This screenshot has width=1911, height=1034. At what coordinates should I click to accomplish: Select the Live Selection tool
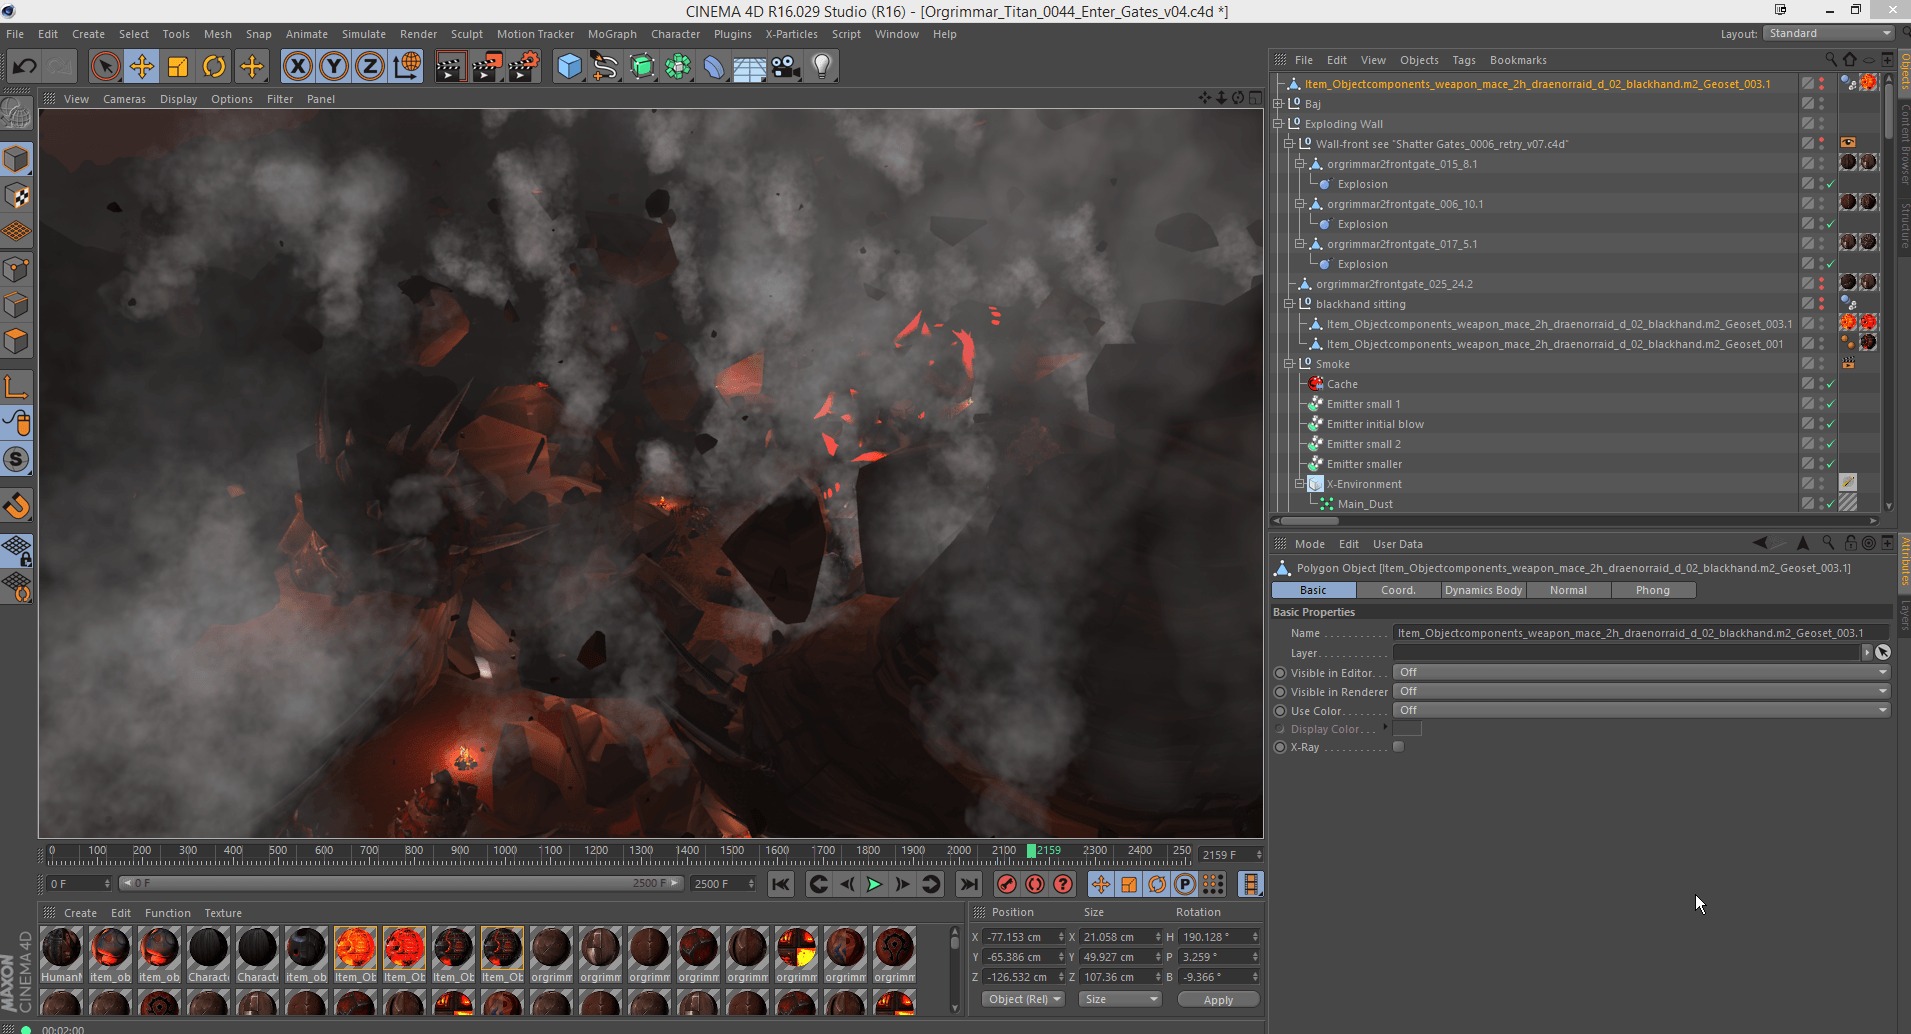(x=105, y=67)
